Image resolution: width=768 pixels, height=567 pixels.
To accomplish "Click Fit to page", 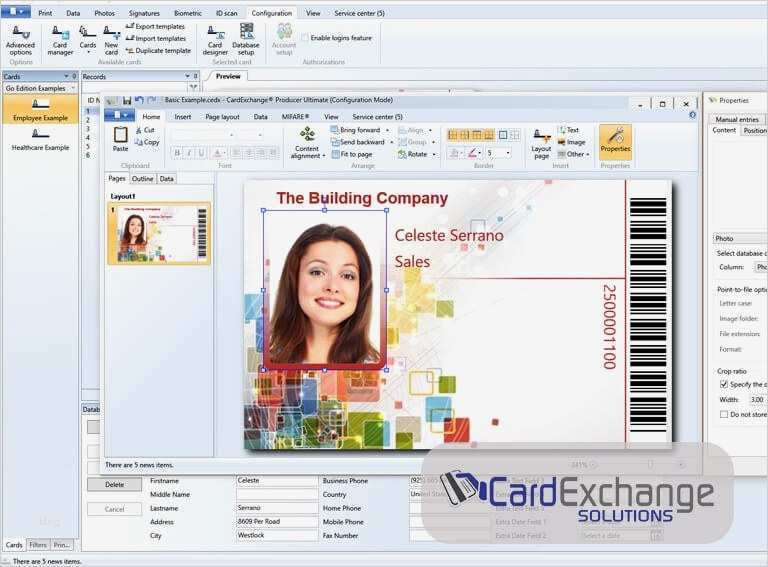I will [352, 154].
